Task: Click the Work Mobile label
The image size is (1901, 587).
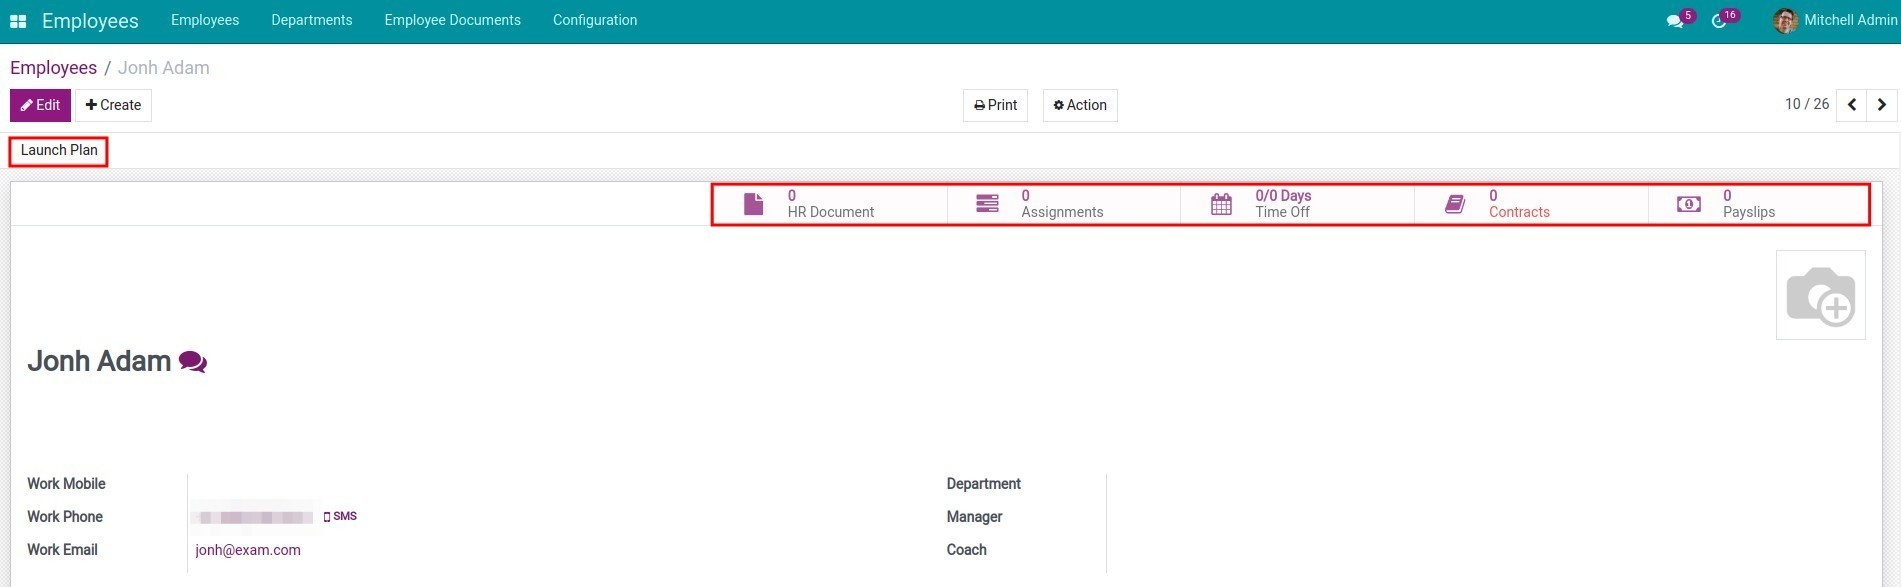Action: coord(66,484)
